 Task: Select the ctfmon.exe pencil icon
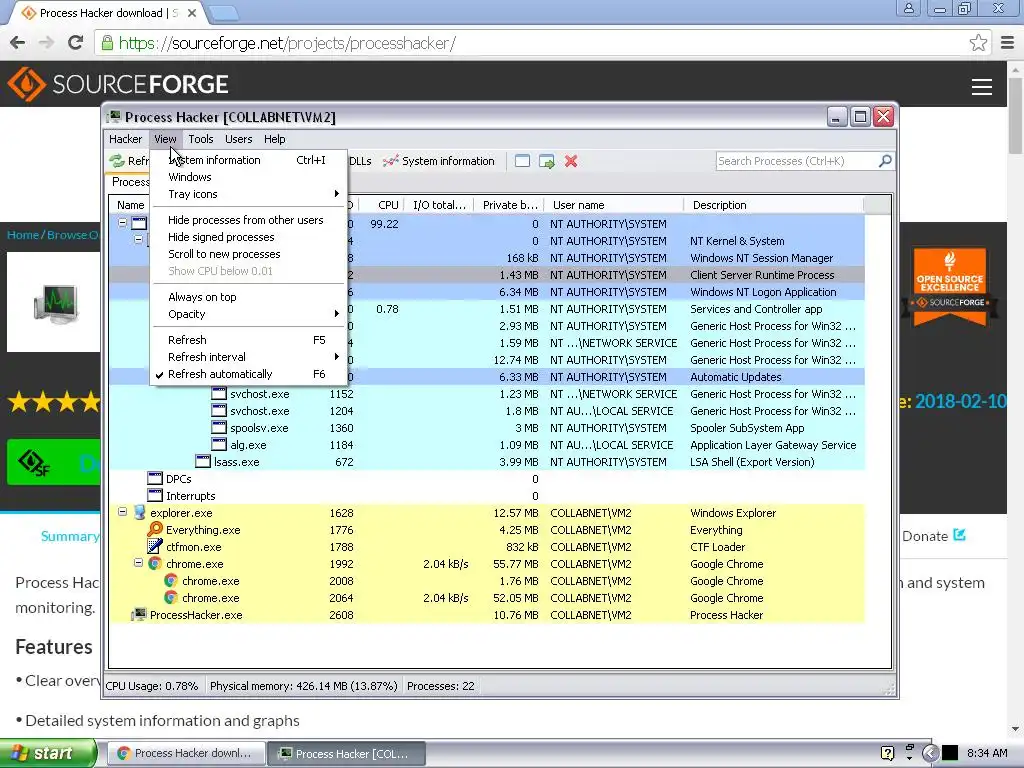point(155,547)
